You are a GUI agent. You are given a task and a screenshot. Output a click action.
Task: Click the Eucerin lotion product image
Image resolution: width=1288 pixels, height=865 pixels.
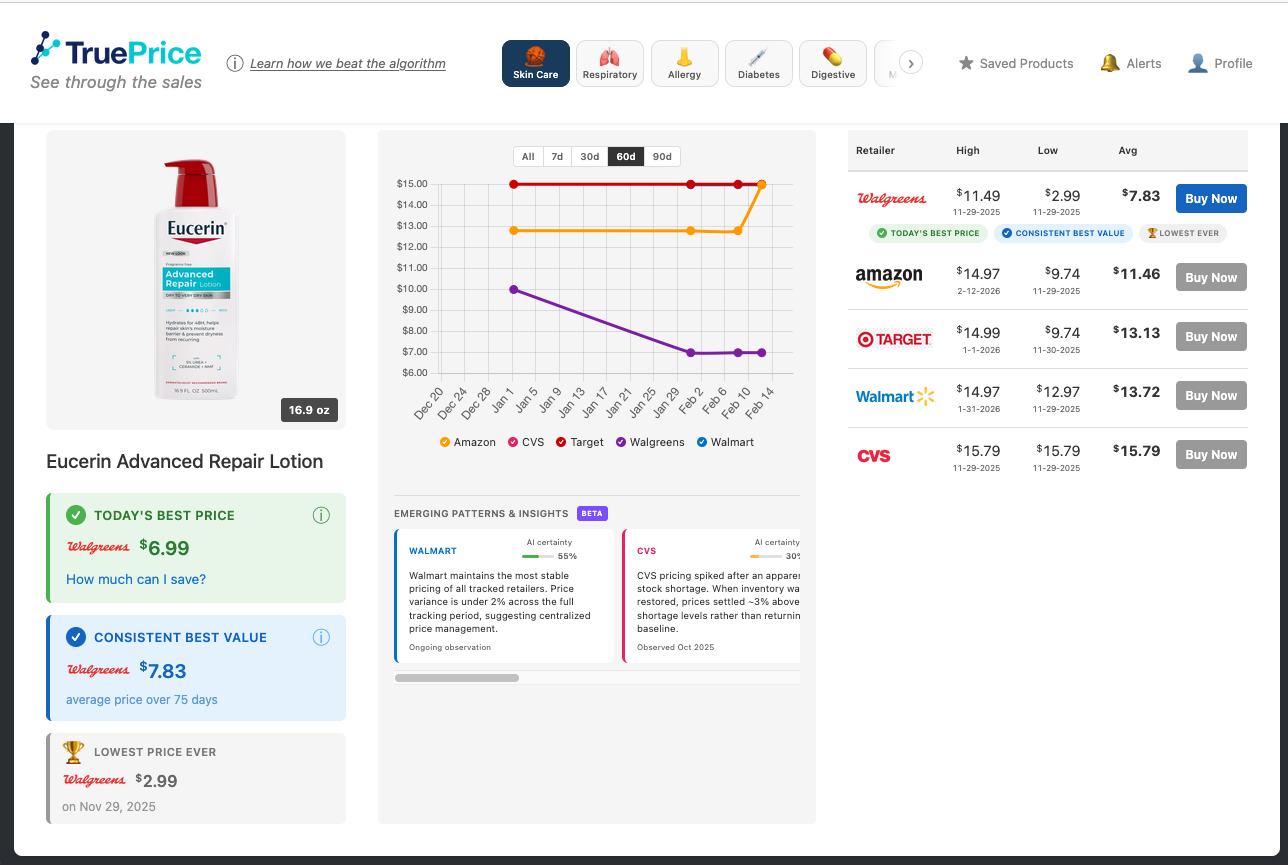pos(196,278)
